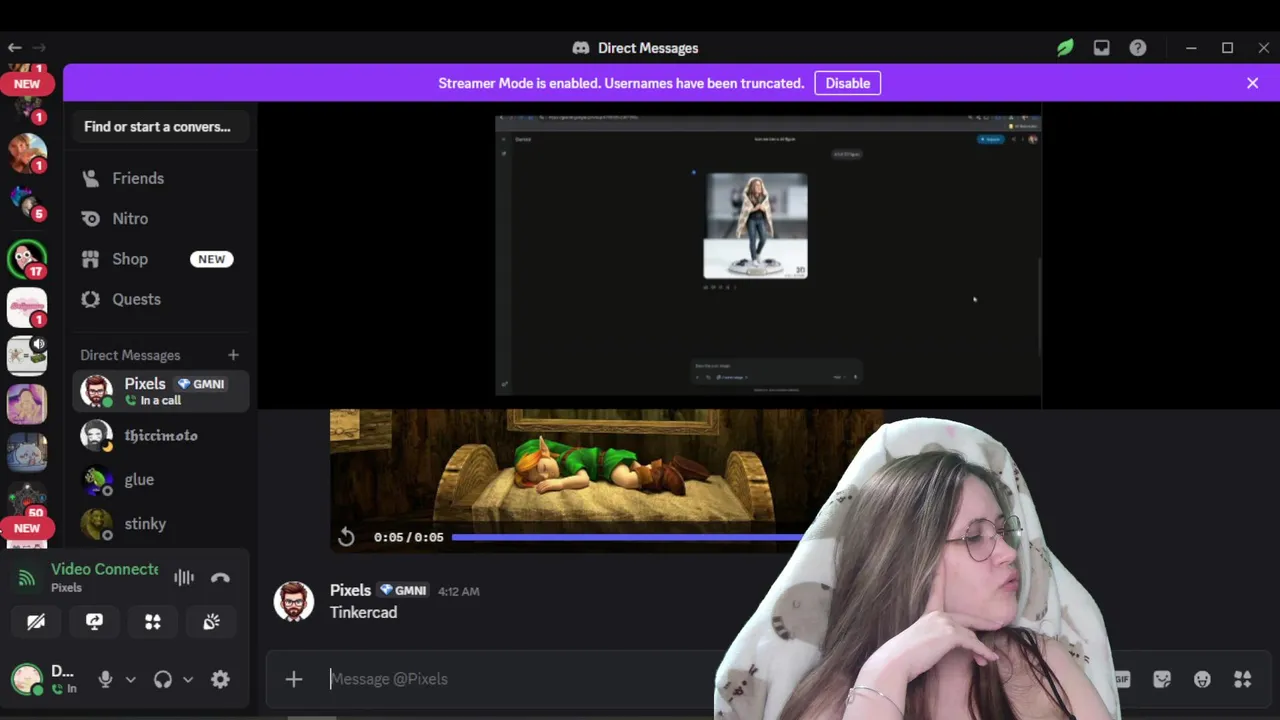Toggle microphone mute
This screenshot has width=1280, height=720.
pos(105,679)
